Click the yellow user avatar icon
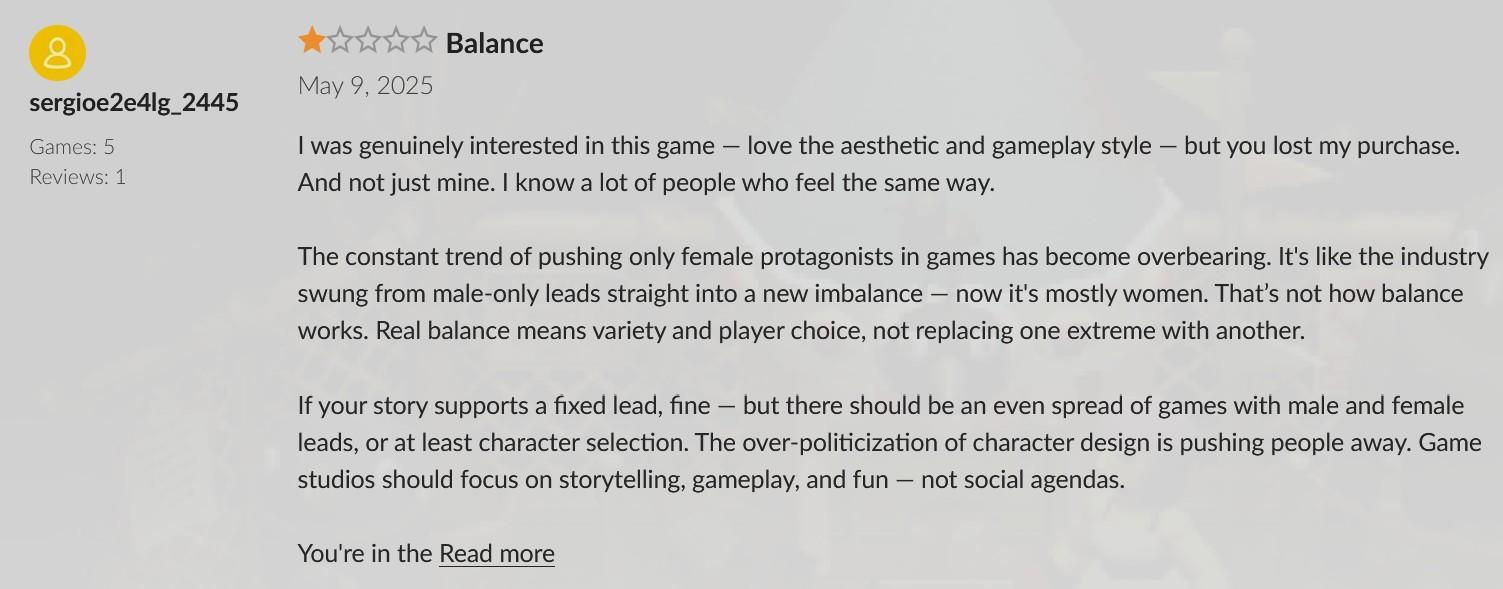This screenshot has width=1503, height=589. coord(58,53)
